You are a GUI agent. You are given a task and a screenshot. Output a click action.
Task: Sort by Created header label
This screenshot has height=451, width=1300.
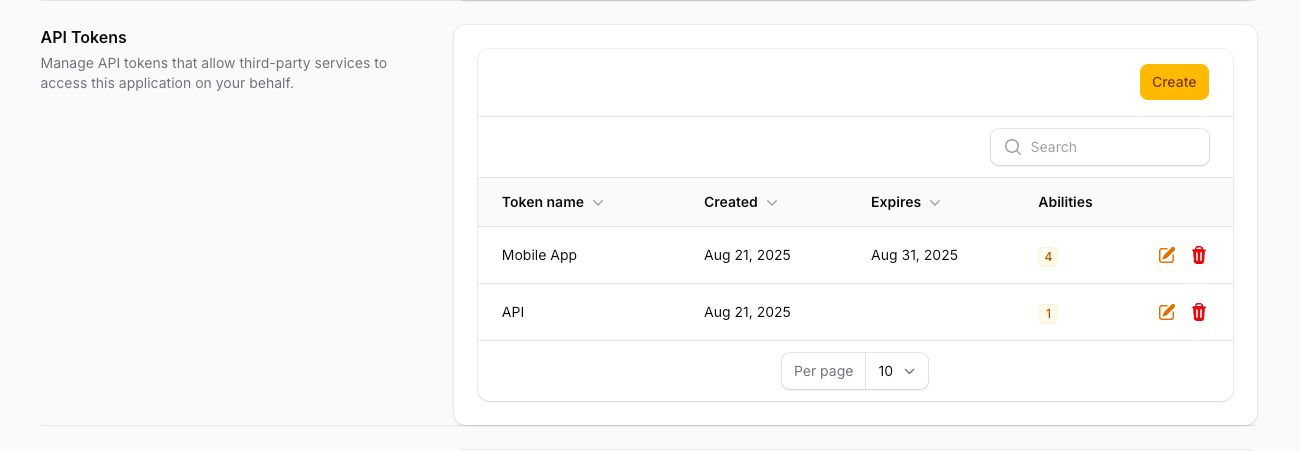pyautogui.click(x=730, y=202)
